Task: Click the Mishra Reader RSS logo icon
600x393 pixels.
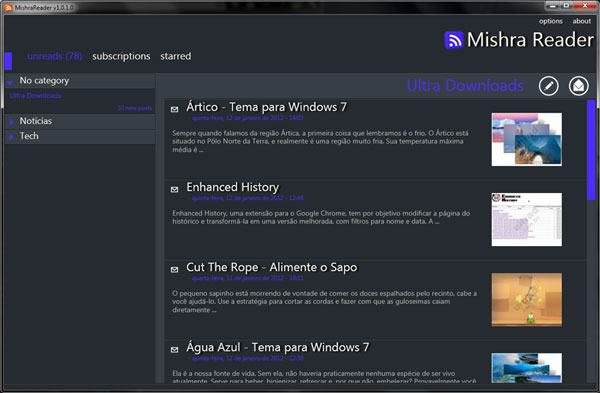Action: 454,40
